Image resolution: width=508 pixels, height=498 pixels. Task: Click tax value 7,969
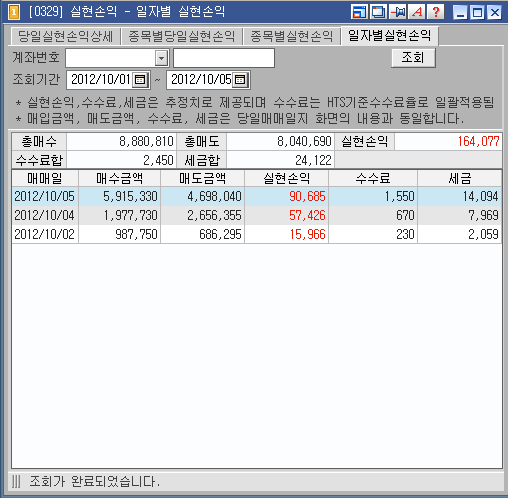coord(483,215)
